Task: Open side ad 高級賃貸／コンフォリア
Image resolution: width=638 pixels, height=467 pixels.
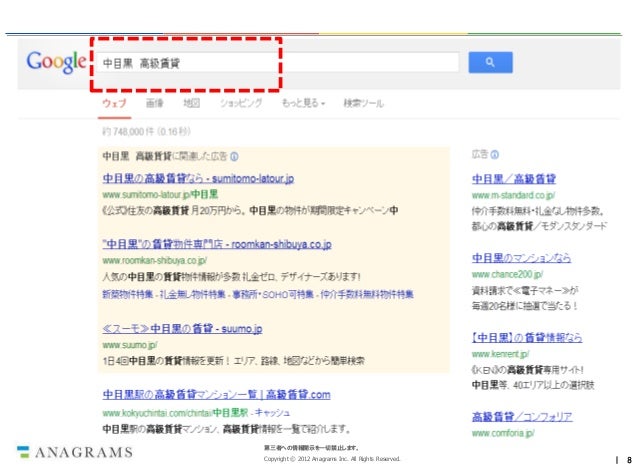Action: coord(522,417)
